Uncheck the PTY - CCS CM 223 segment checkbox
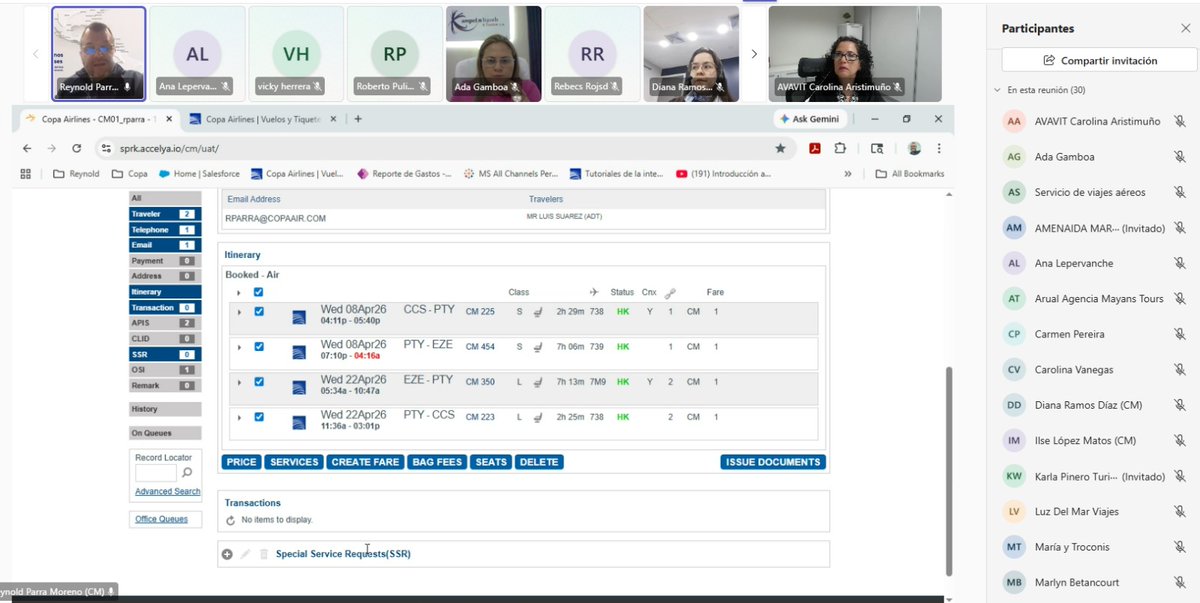This screenshot has height=603, width=1200. [259, 417]
